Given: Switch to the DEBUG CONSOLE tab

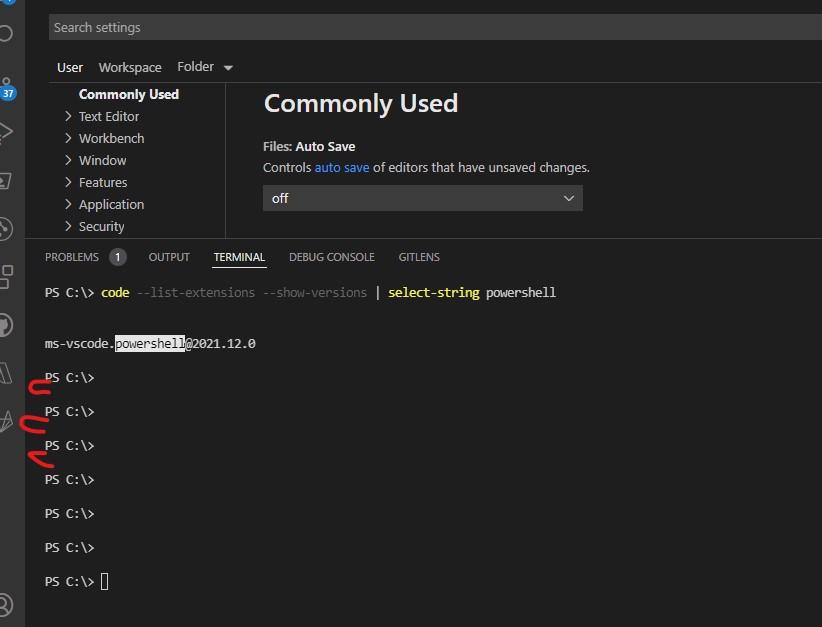Looking at the screenshot, I should pos(331,257).
